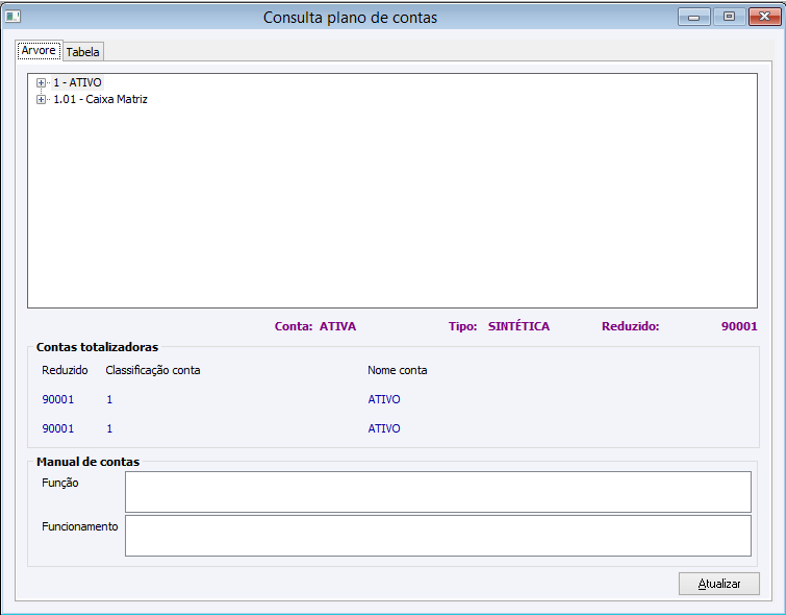Open the Arvore tab
The height and width of the screenshot is (615, 786).
point(39,50)
